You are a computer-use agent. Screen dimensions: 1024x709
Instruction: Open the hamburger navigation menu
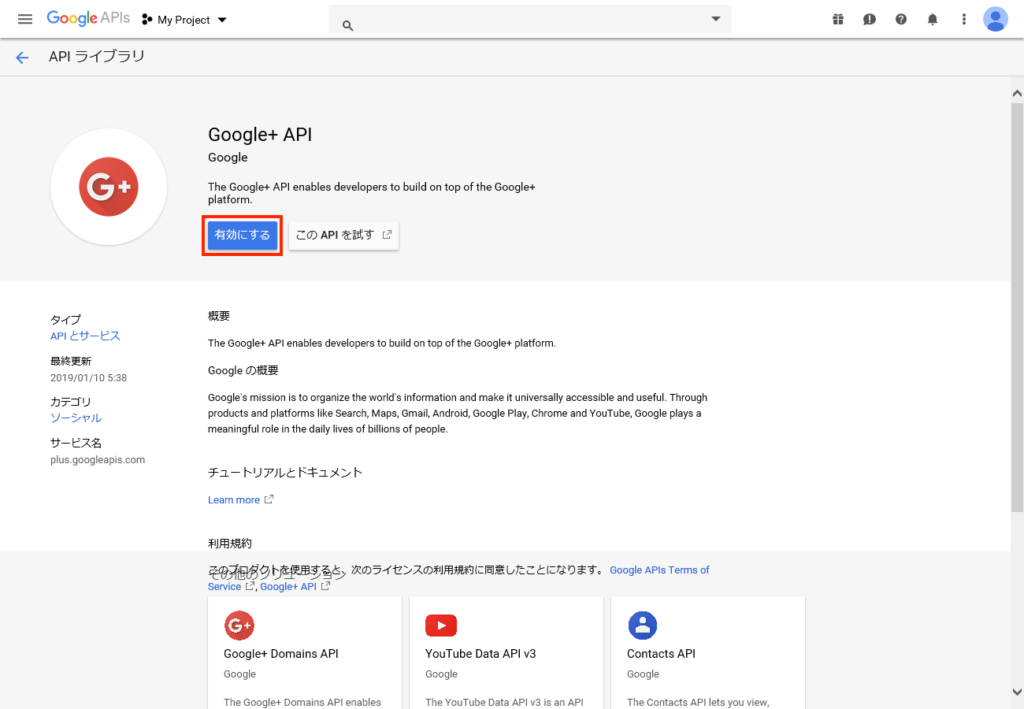click(x=25, y=19)
